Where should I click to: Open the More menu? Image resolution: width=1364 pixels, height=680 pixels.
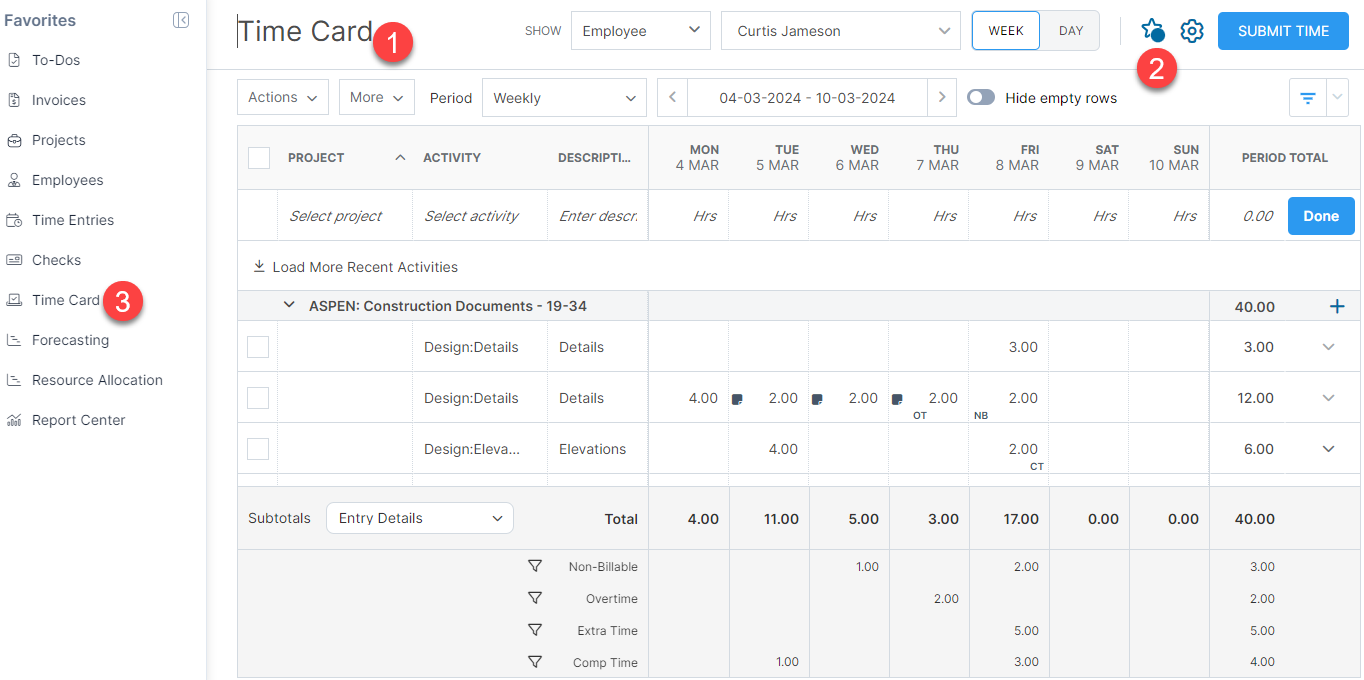coord(376,97)
